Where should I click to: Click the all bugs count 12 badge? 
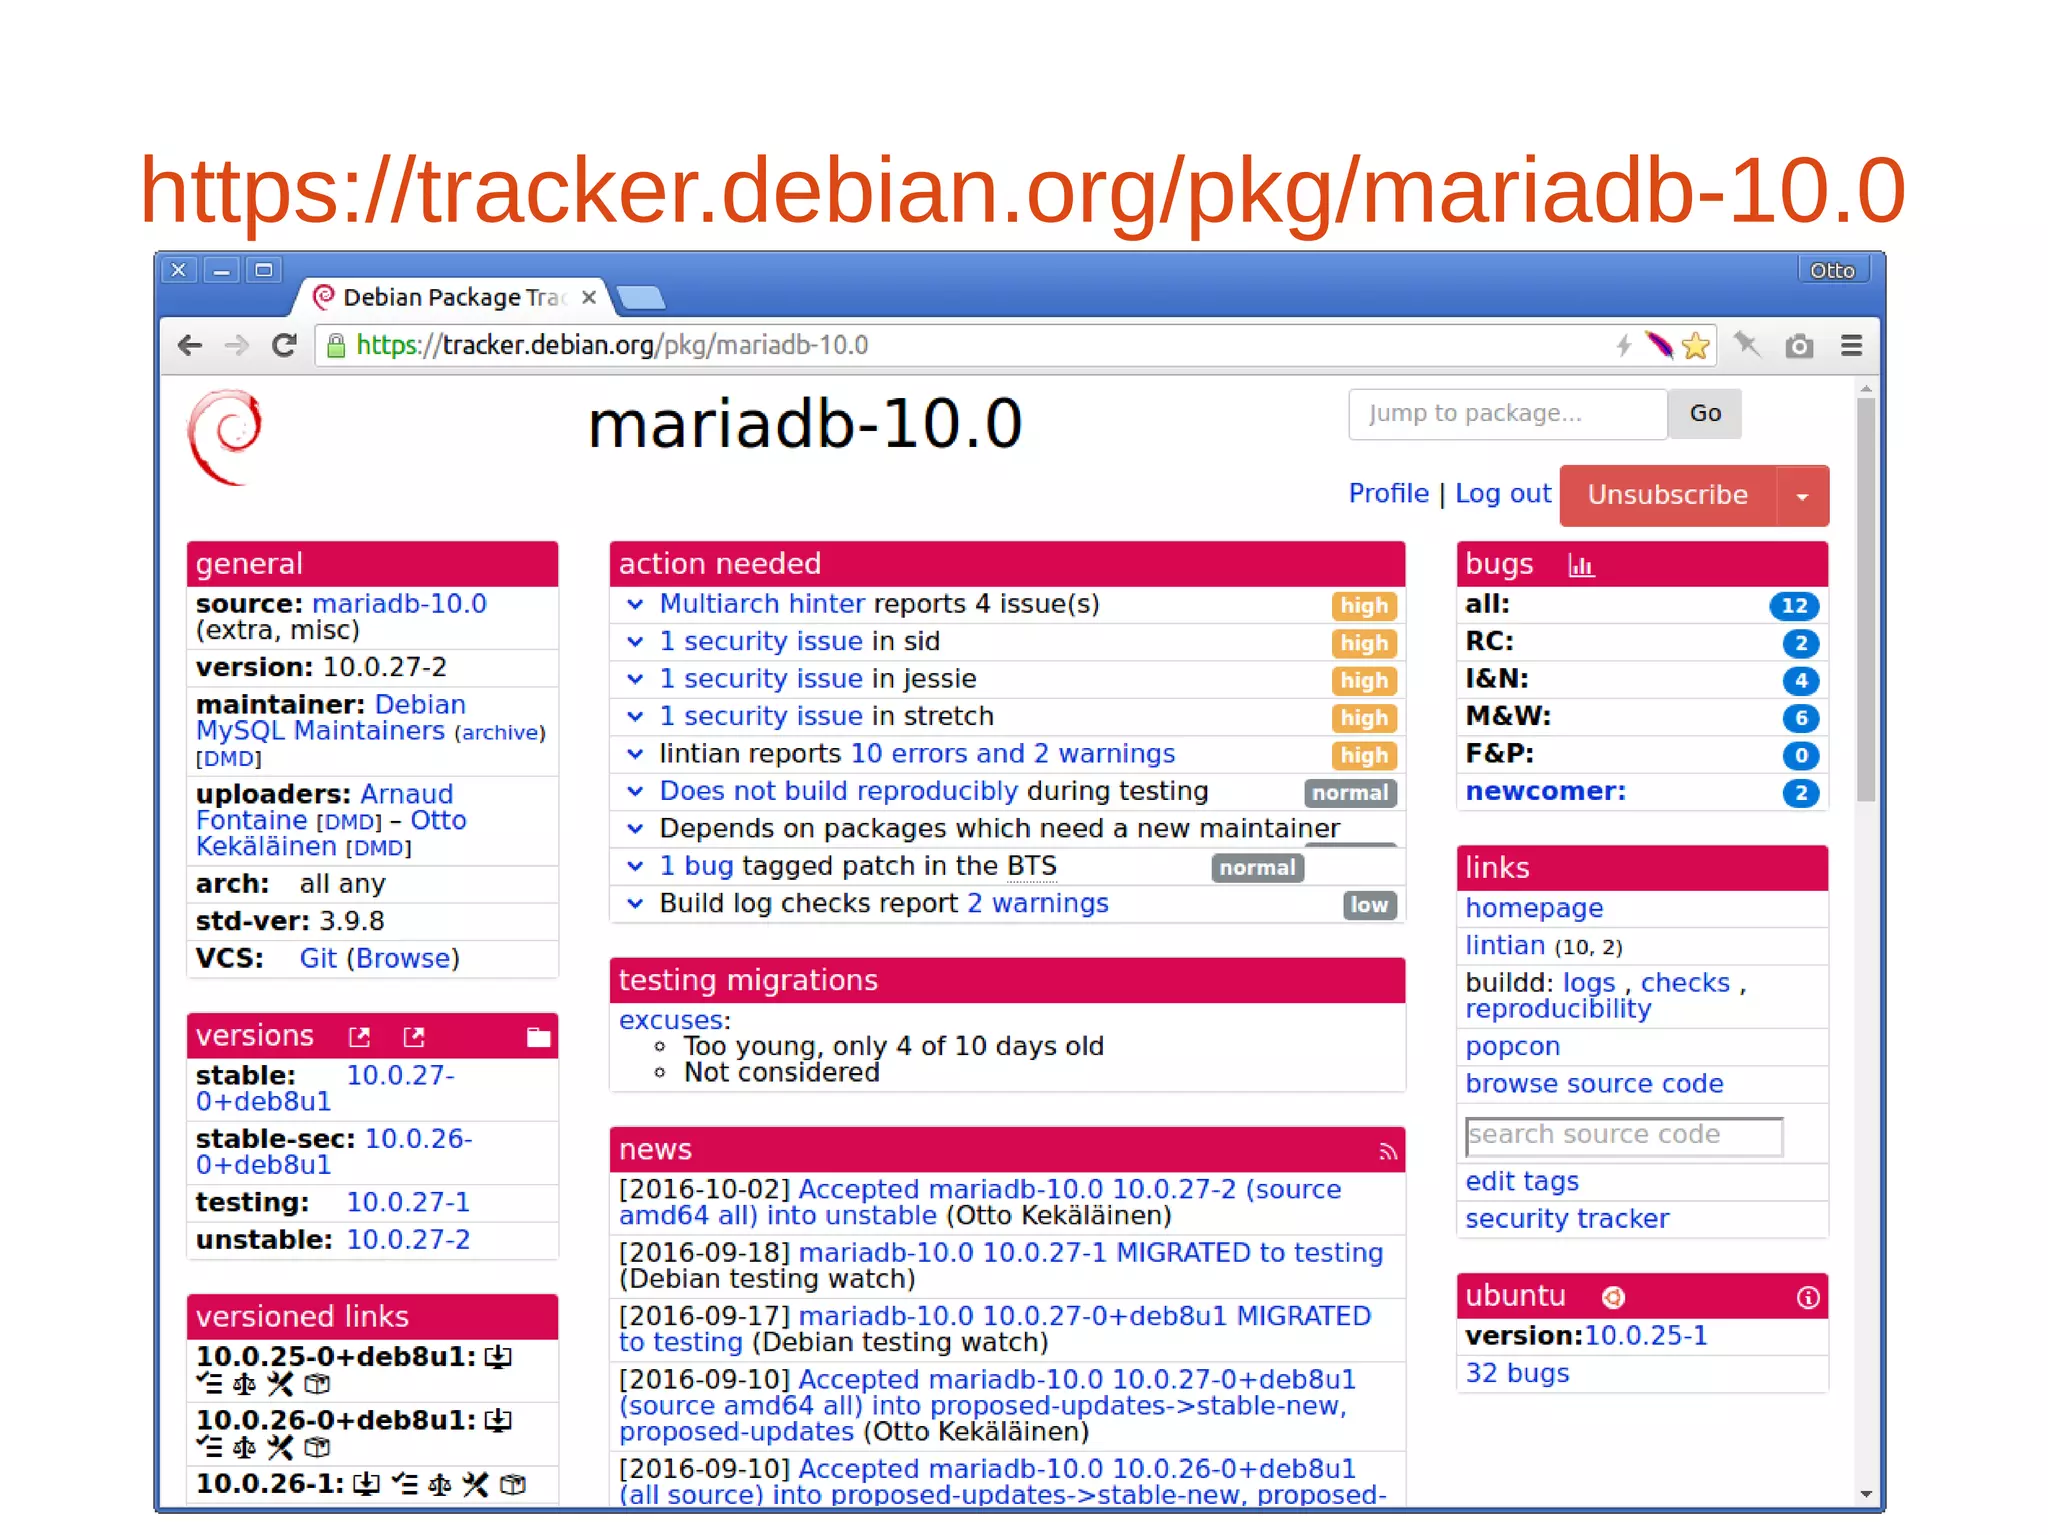point(1794,606)
